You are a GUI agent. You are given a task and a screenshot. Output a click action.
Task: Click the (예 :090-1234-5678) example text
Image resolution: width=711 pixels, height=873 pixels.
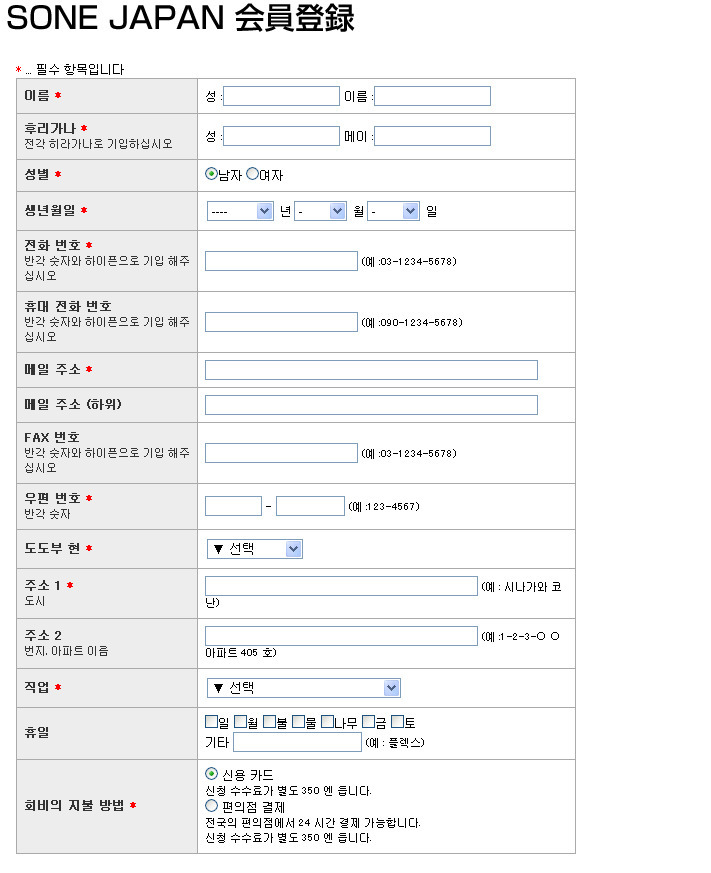click(412, 322)
